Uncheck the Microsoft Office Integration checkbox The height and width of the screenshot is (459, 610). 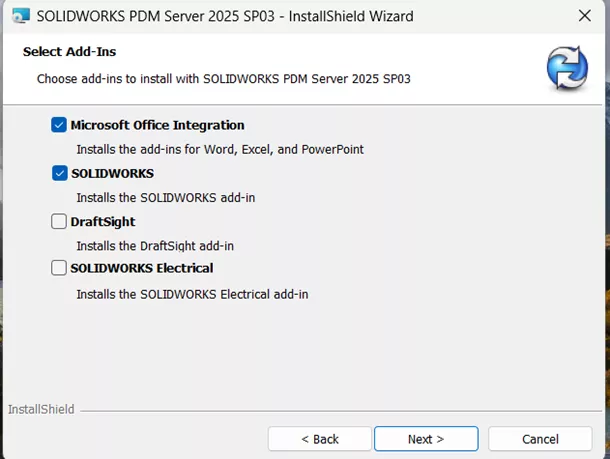pos(59,125)
